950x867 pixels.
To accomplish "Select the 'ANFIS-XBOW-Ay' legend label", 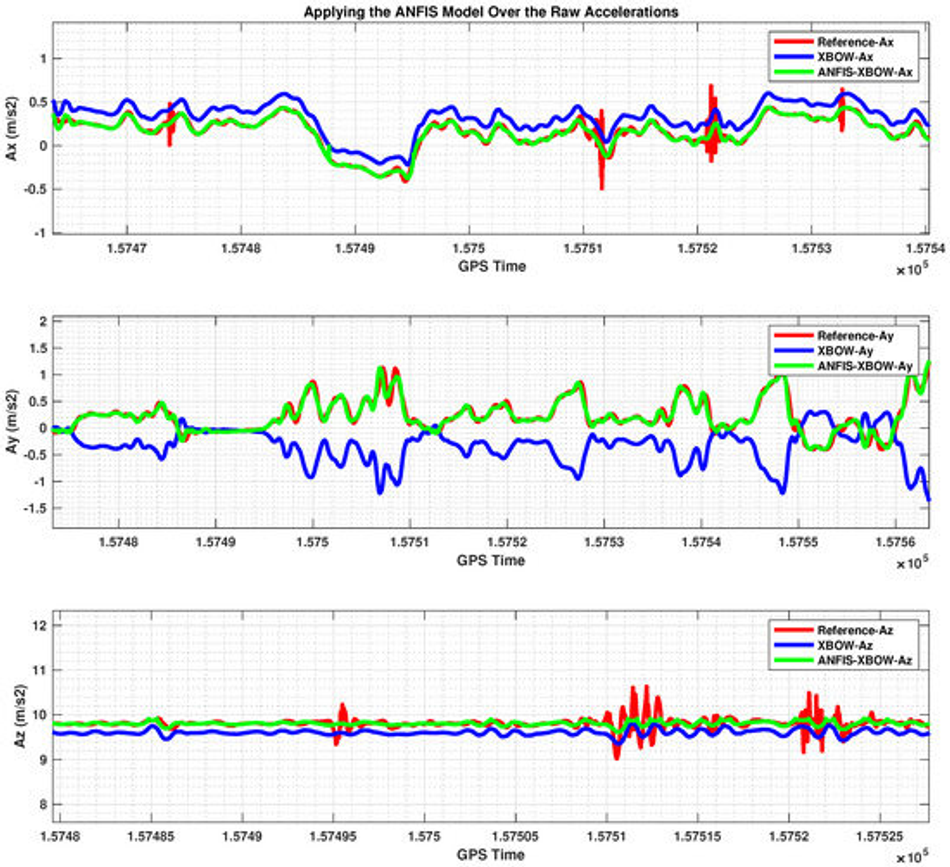I will pos(865,366).
